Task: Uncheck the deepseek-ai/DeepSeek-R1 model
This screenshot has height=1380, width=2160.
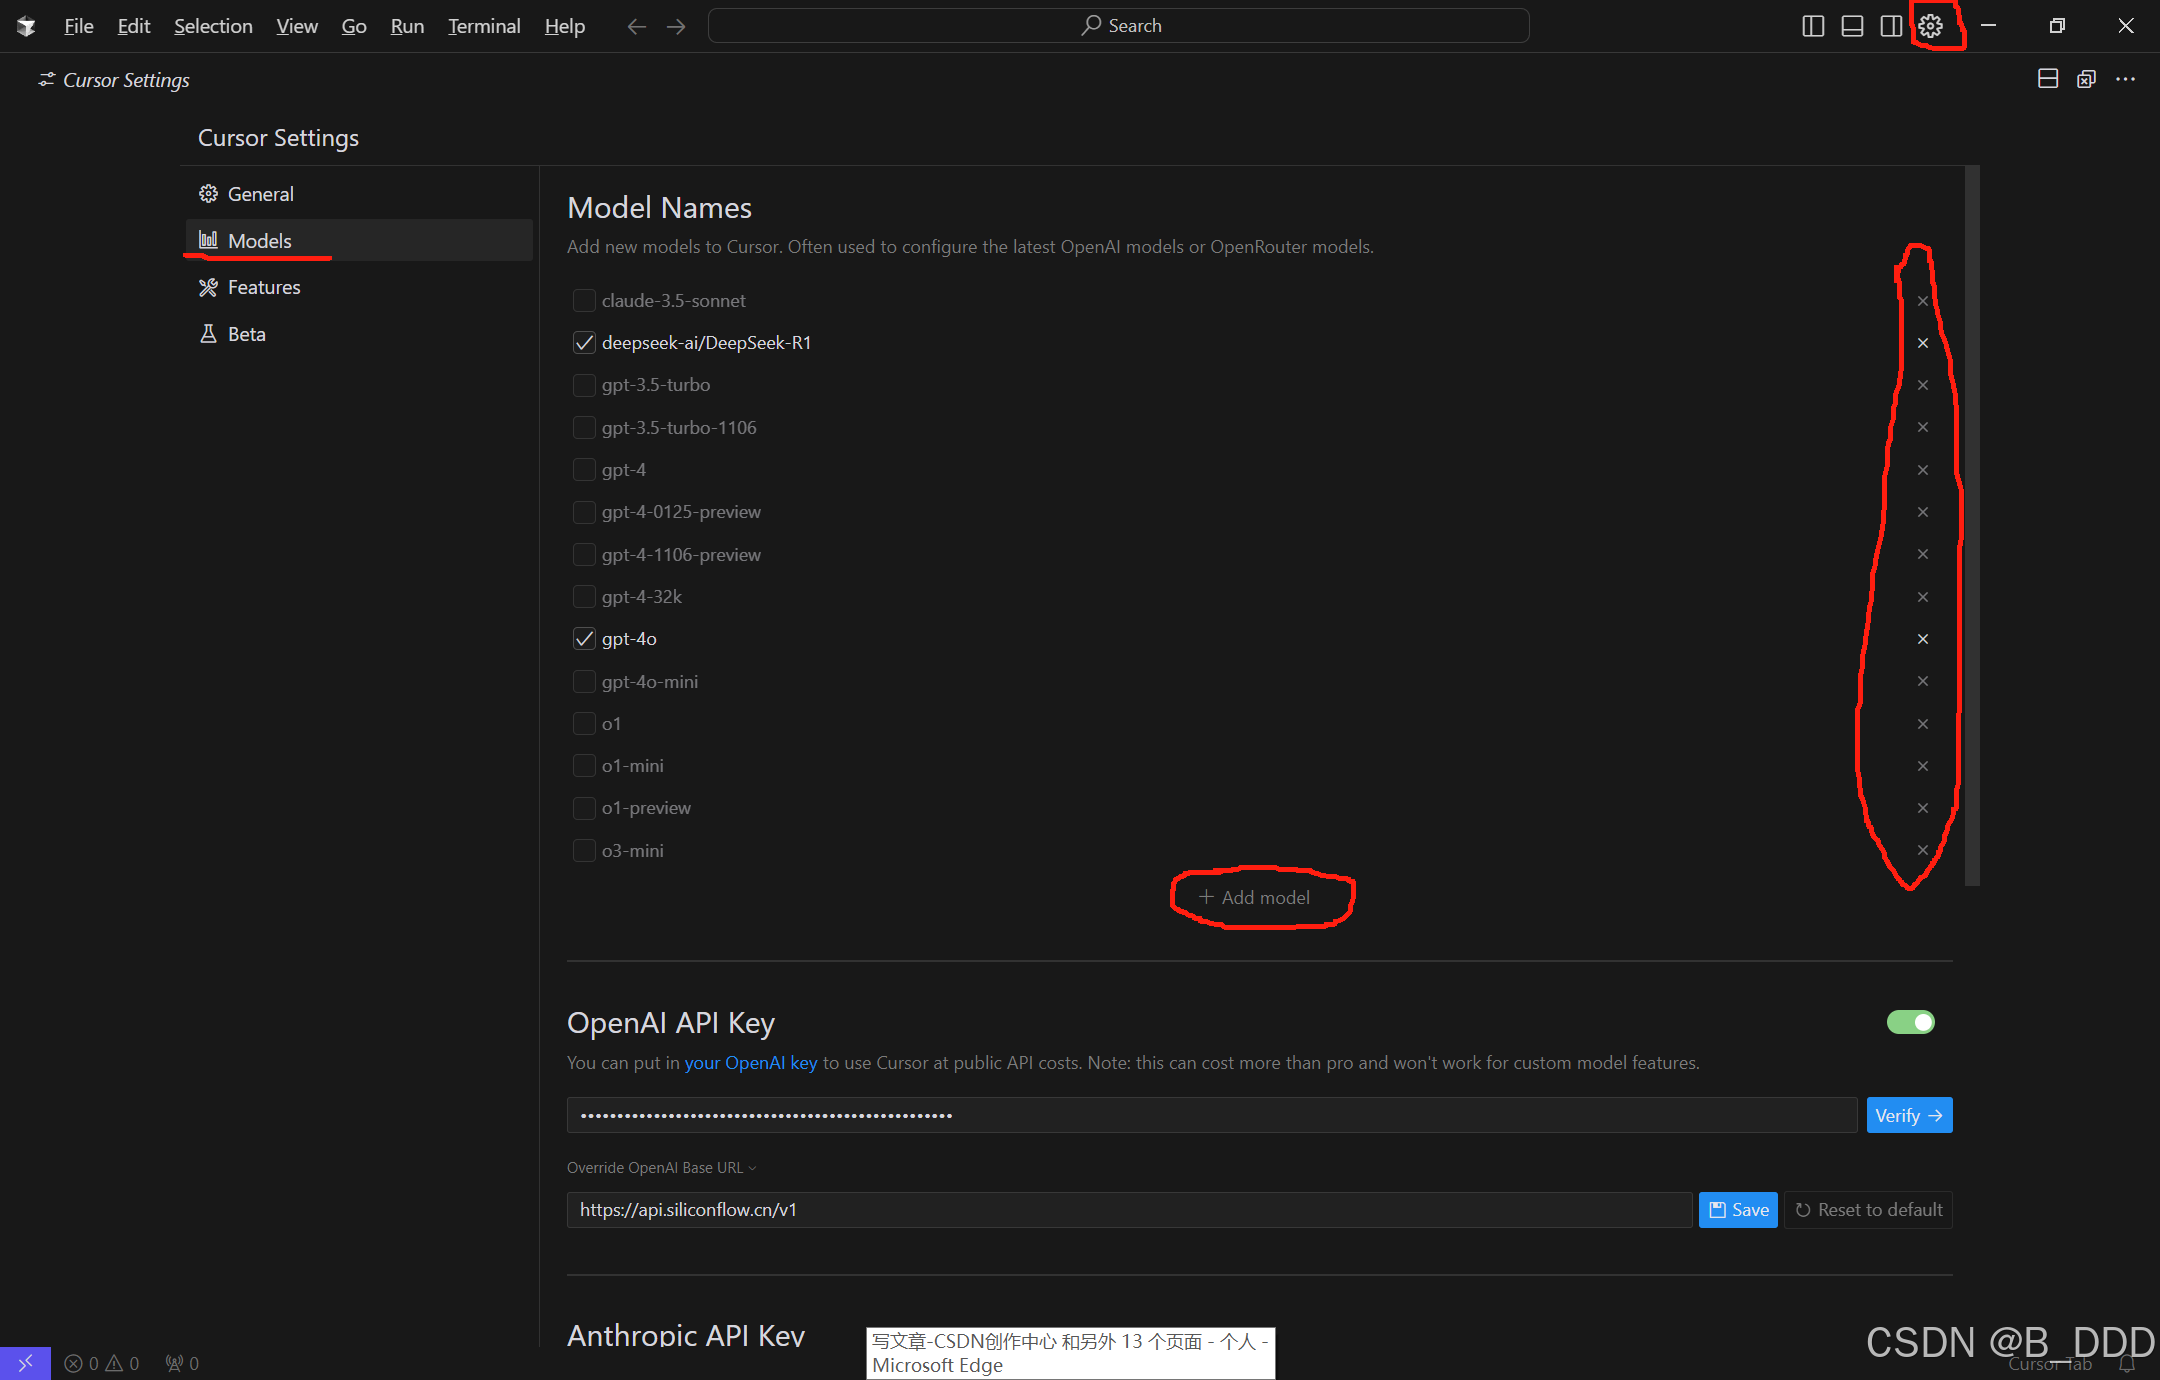Action: point(584,342)
